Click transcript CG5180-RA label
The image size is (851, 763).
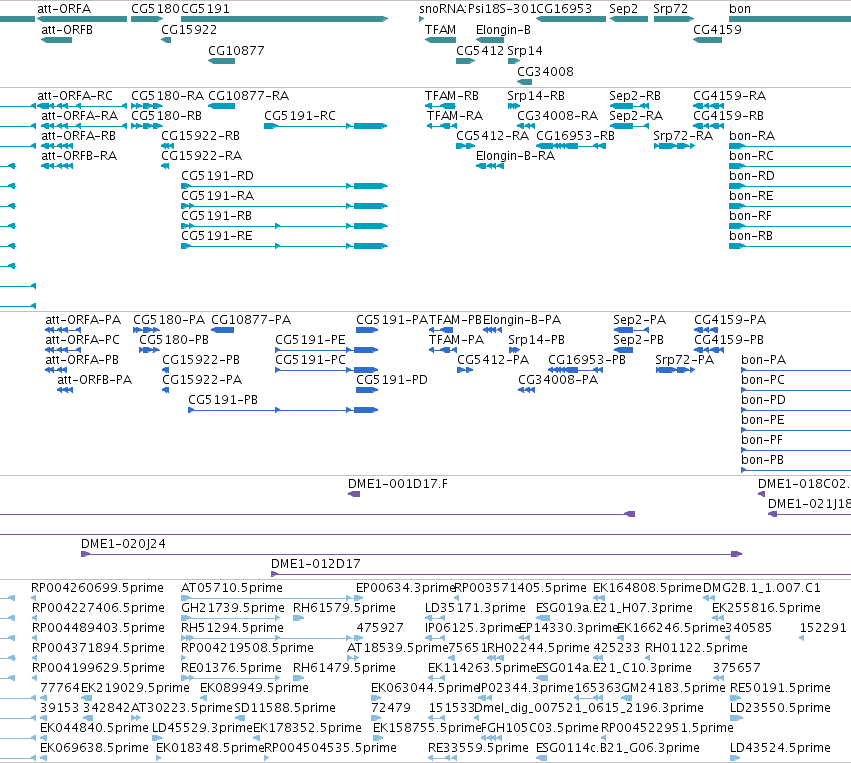[168, 96]
